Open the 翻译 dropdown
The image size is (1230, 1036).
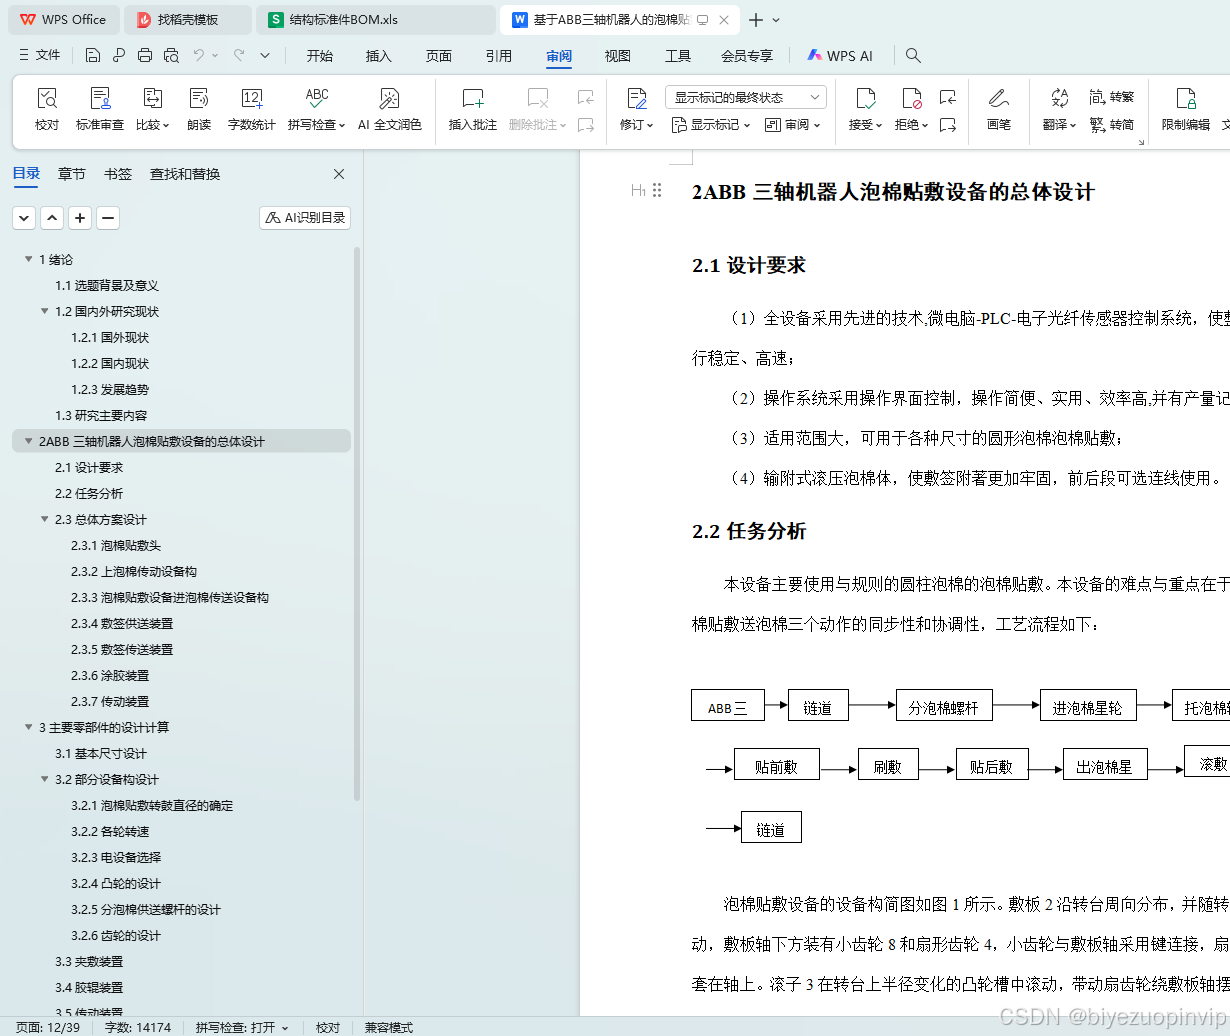tap(1060, 125)
